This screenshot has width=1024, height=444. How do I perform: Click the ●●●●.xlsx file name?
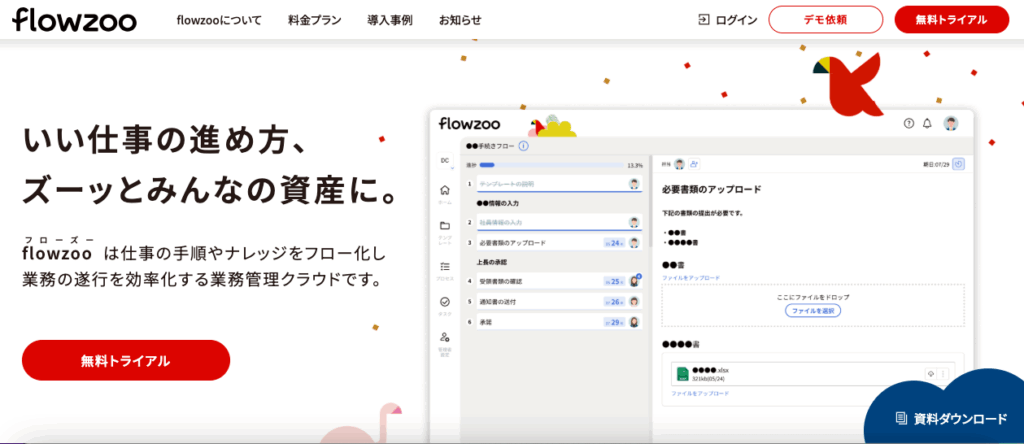click(x=710, y=370)
